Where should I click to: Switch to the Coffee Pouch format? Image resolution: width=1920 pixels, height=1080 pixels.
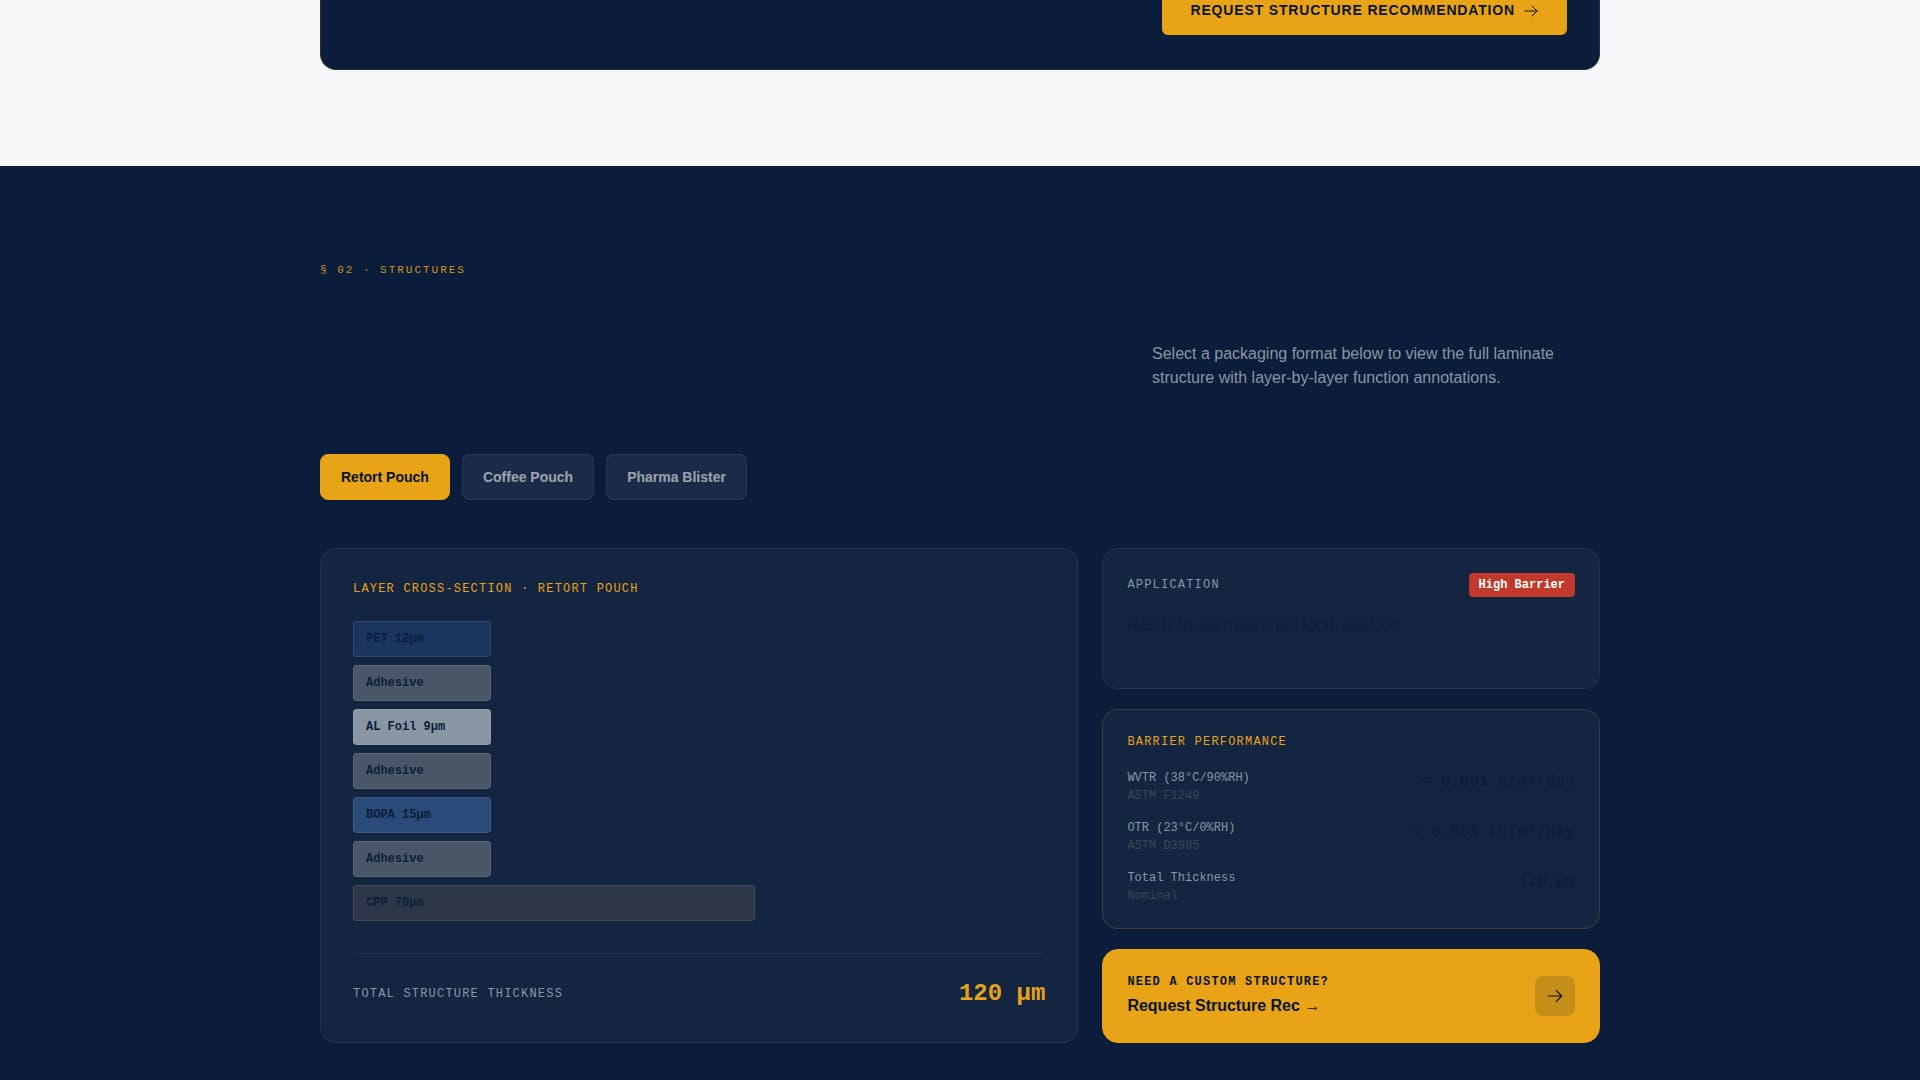coord(528,477)
